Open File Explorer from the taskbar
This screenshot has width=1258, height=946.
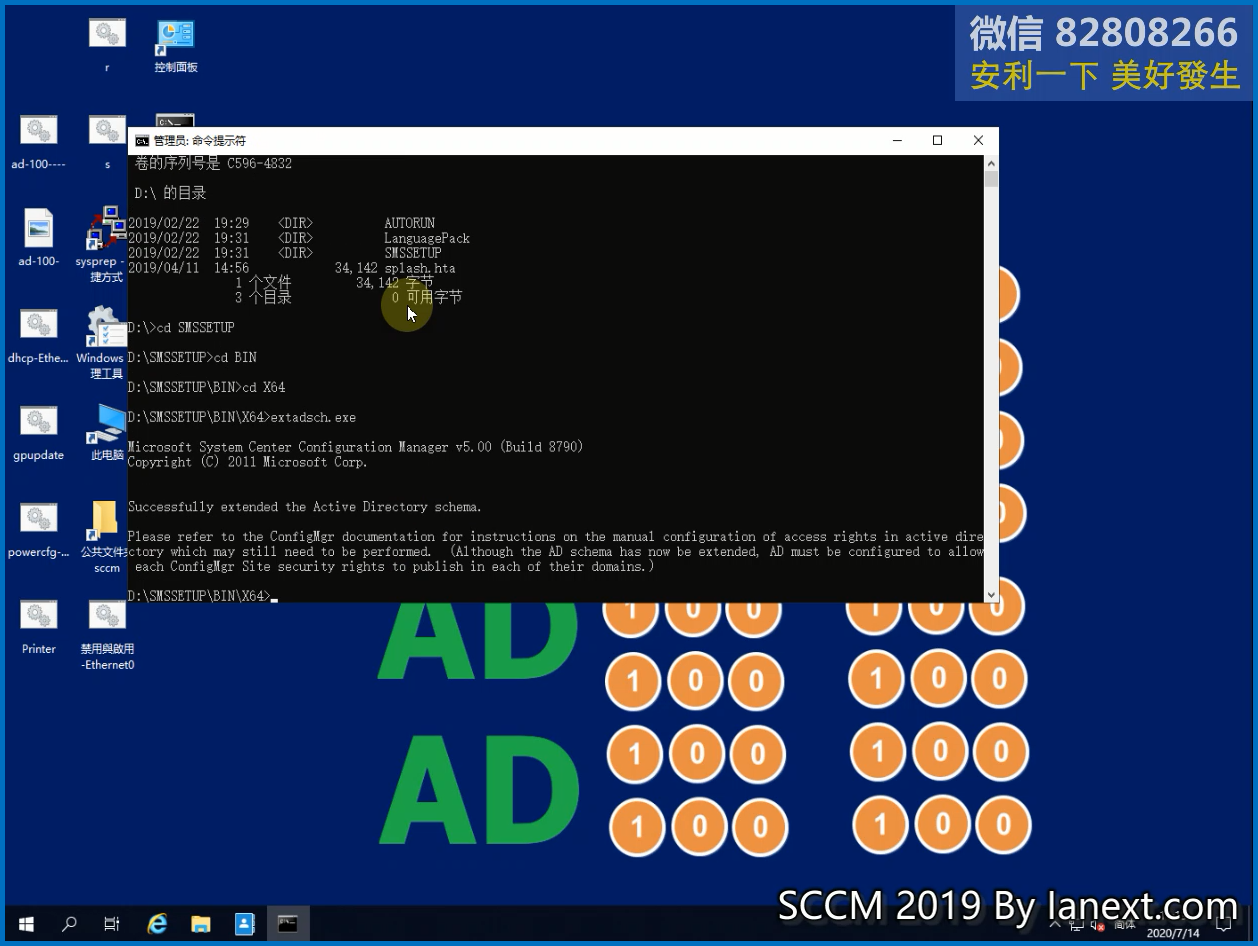[201, 924]
